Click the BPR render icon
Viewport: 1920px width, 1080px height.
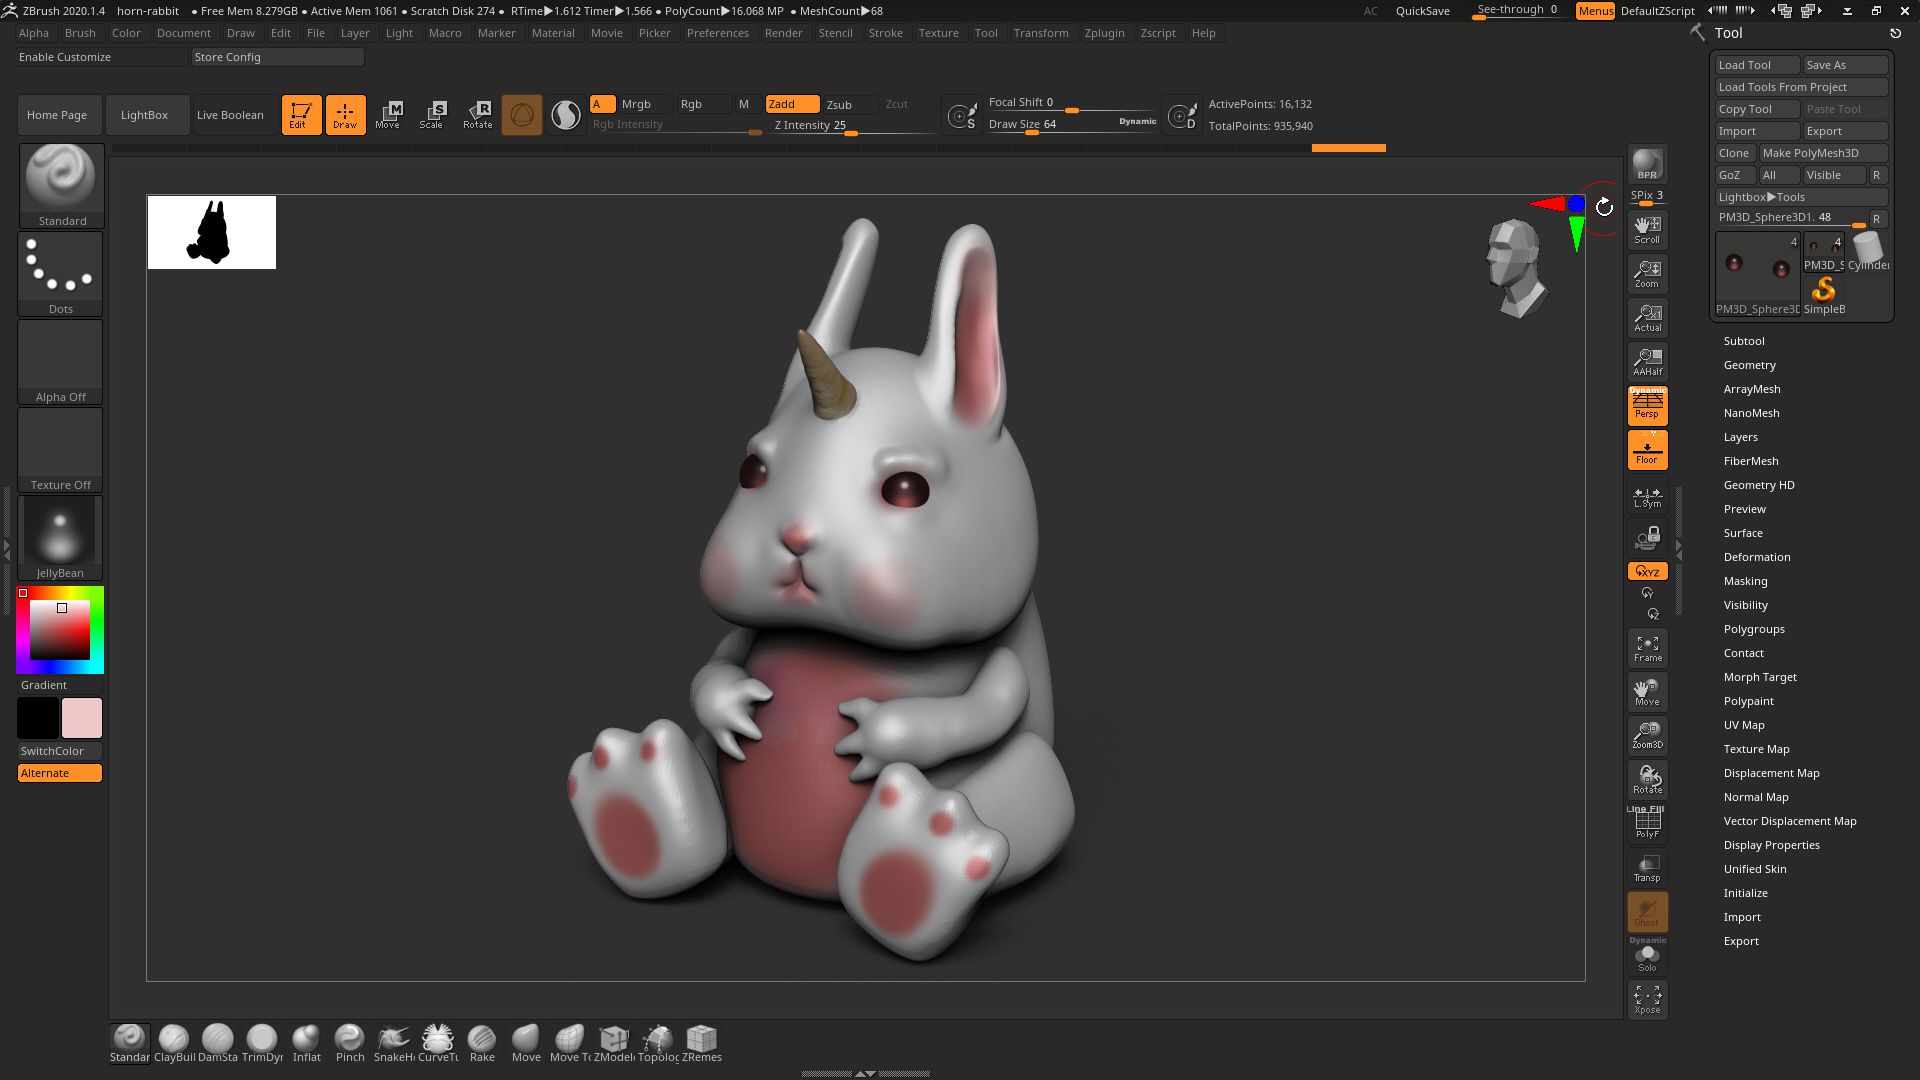pos(1647,164)
